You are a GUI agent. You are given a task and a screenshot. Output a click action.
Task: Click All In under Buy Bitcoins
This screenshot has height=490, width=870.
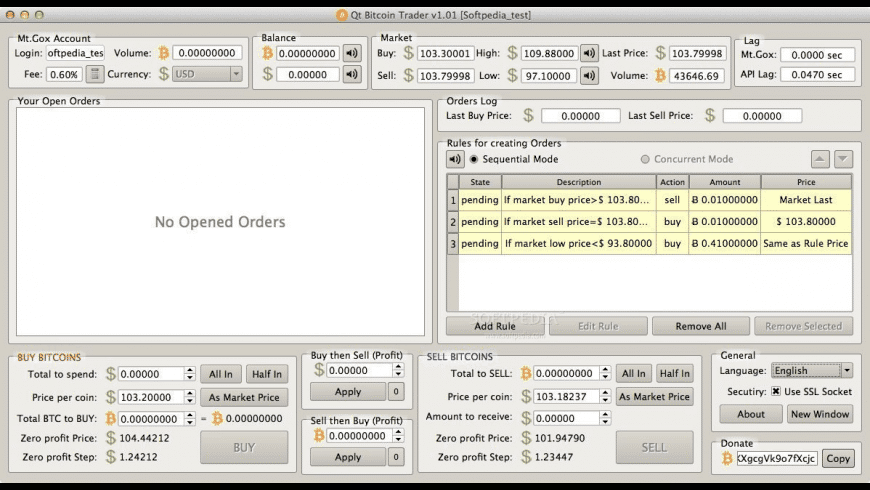point(221,374)
